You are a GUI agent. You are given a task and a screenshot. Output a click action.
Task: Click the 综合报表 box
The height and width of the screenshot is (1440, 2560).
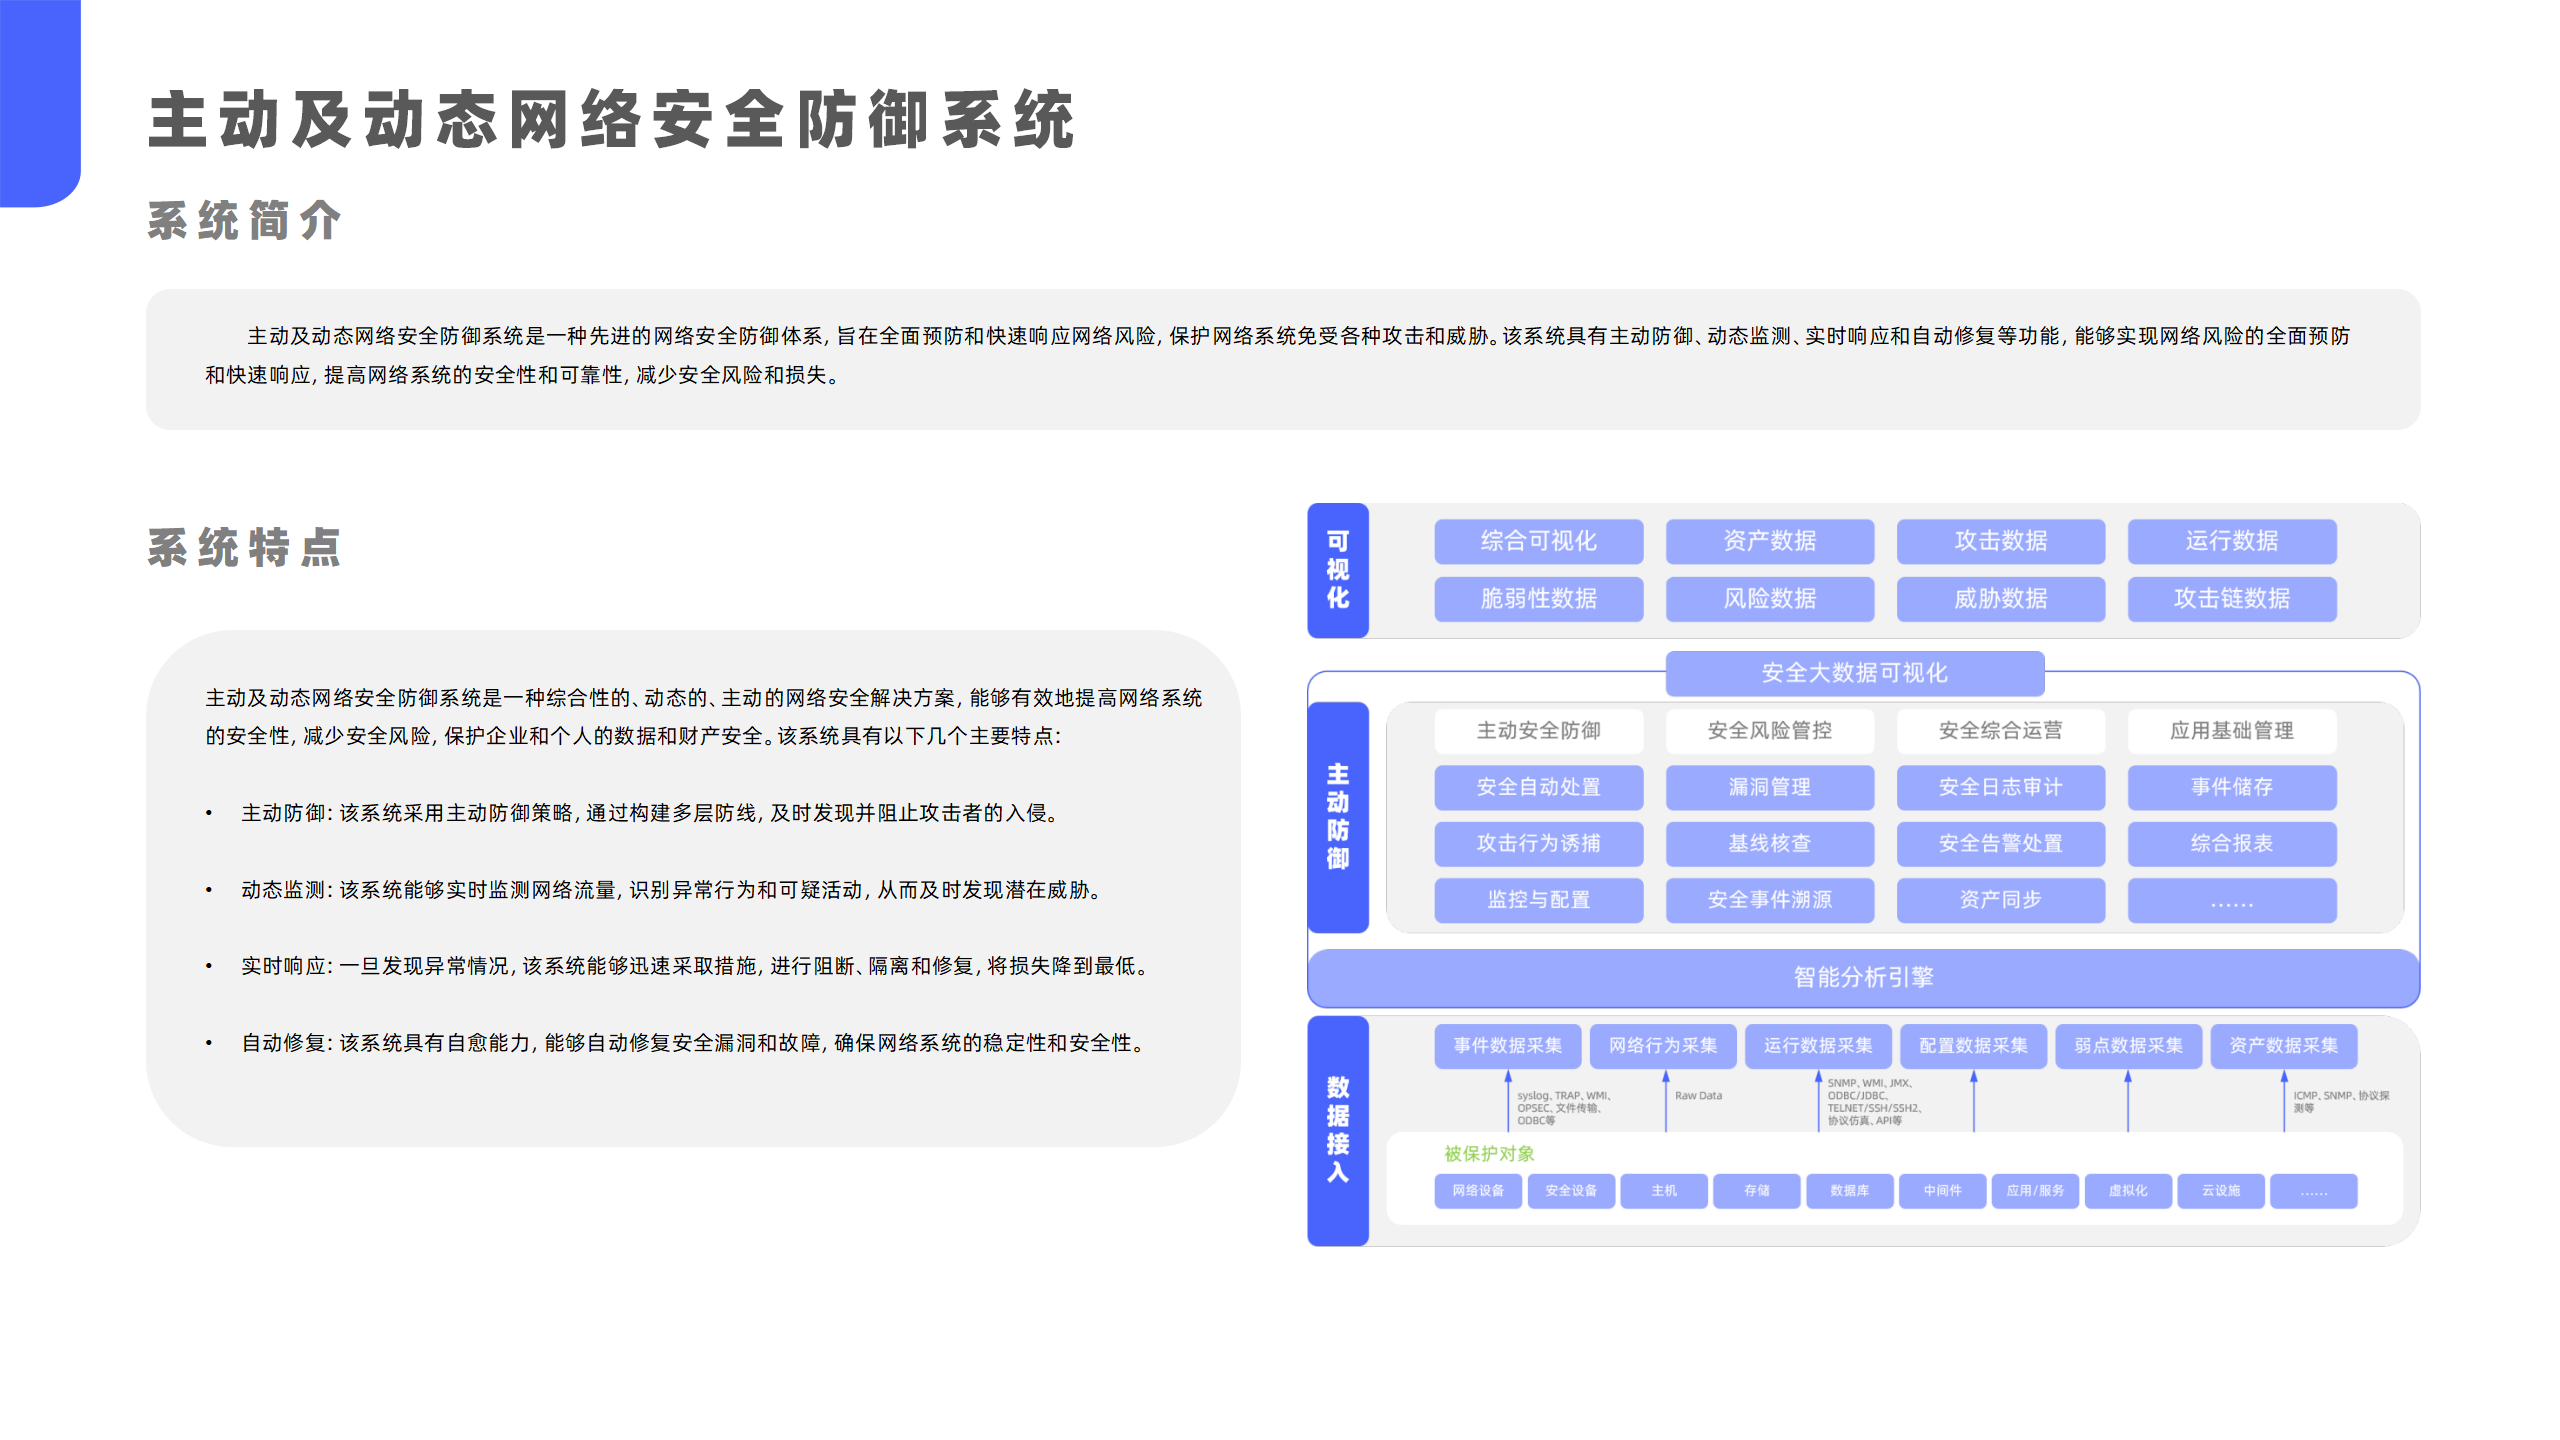(2232, 844)
